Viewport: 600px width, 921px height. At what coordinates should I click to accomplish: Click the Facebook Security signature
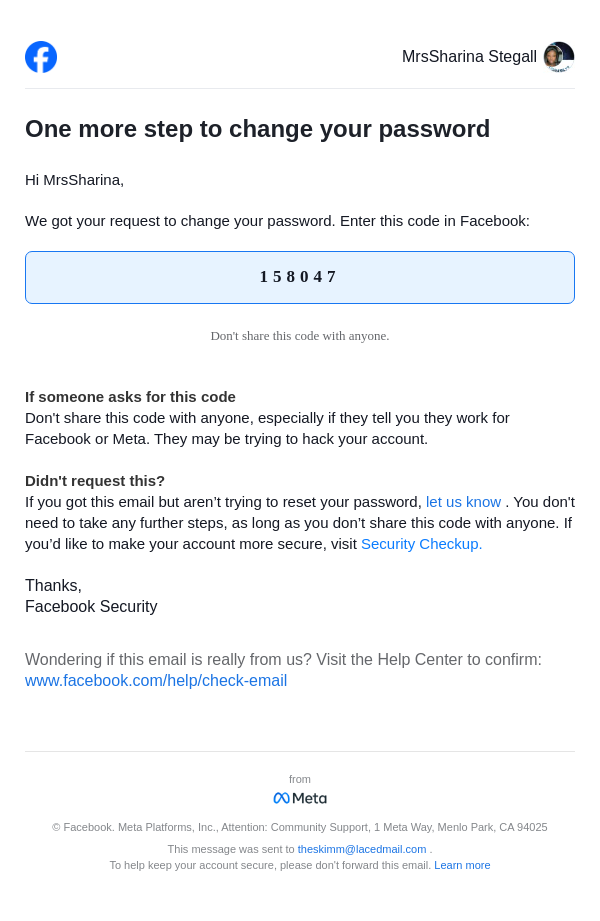[x=91, y=607]
